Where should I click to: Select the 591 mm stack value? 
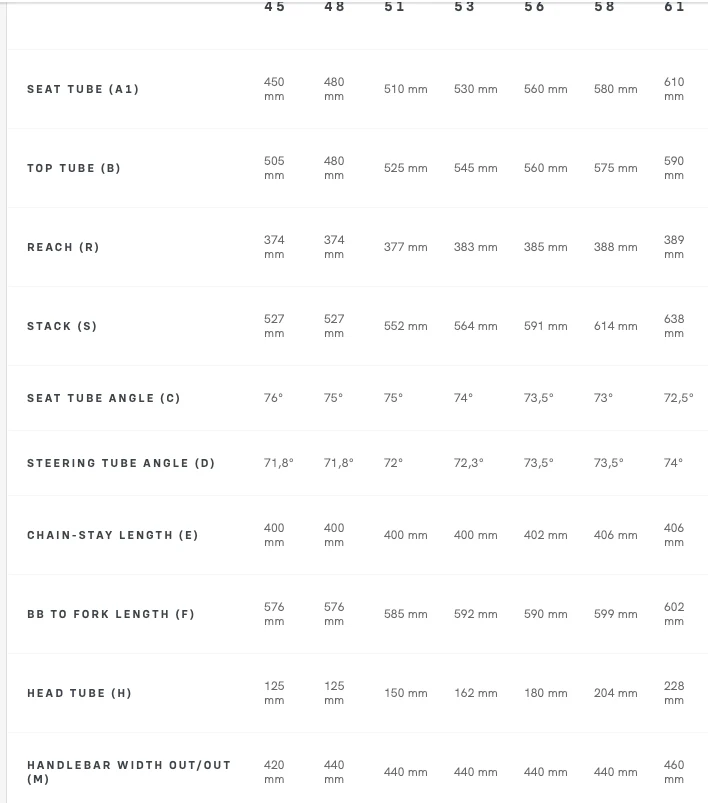pos(546,326)
